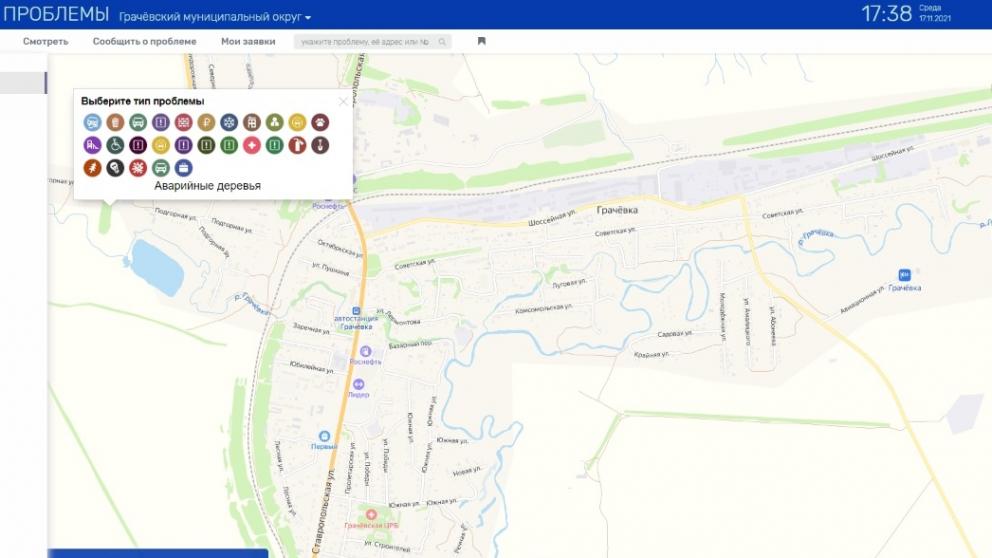Image resolution: width=992 pixels, height=558 pixels.
Task: Select the fire extinguisher problem icon
Action: (297, 145)
